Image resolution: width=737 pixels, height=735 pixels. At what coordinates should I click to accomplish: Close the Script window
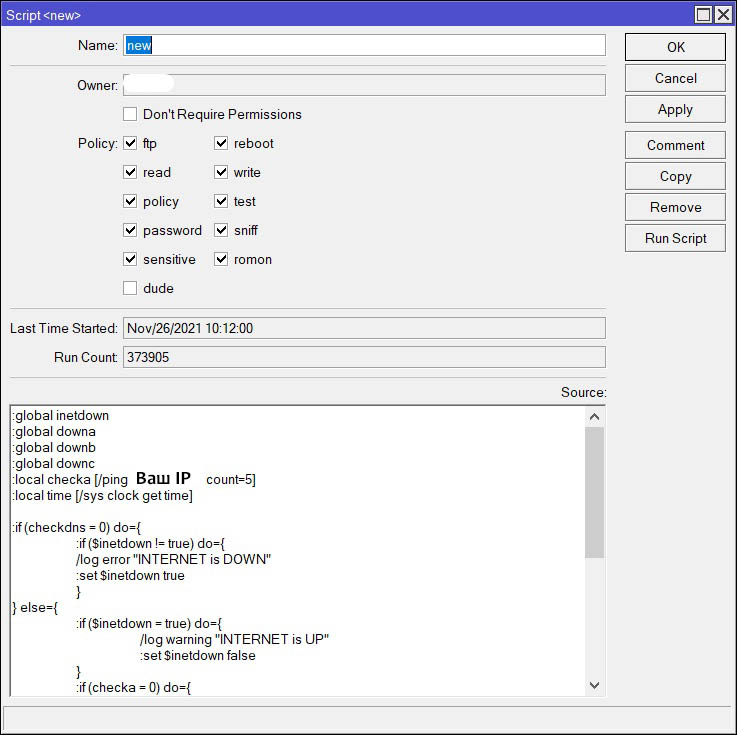click(x=723, y=15)
